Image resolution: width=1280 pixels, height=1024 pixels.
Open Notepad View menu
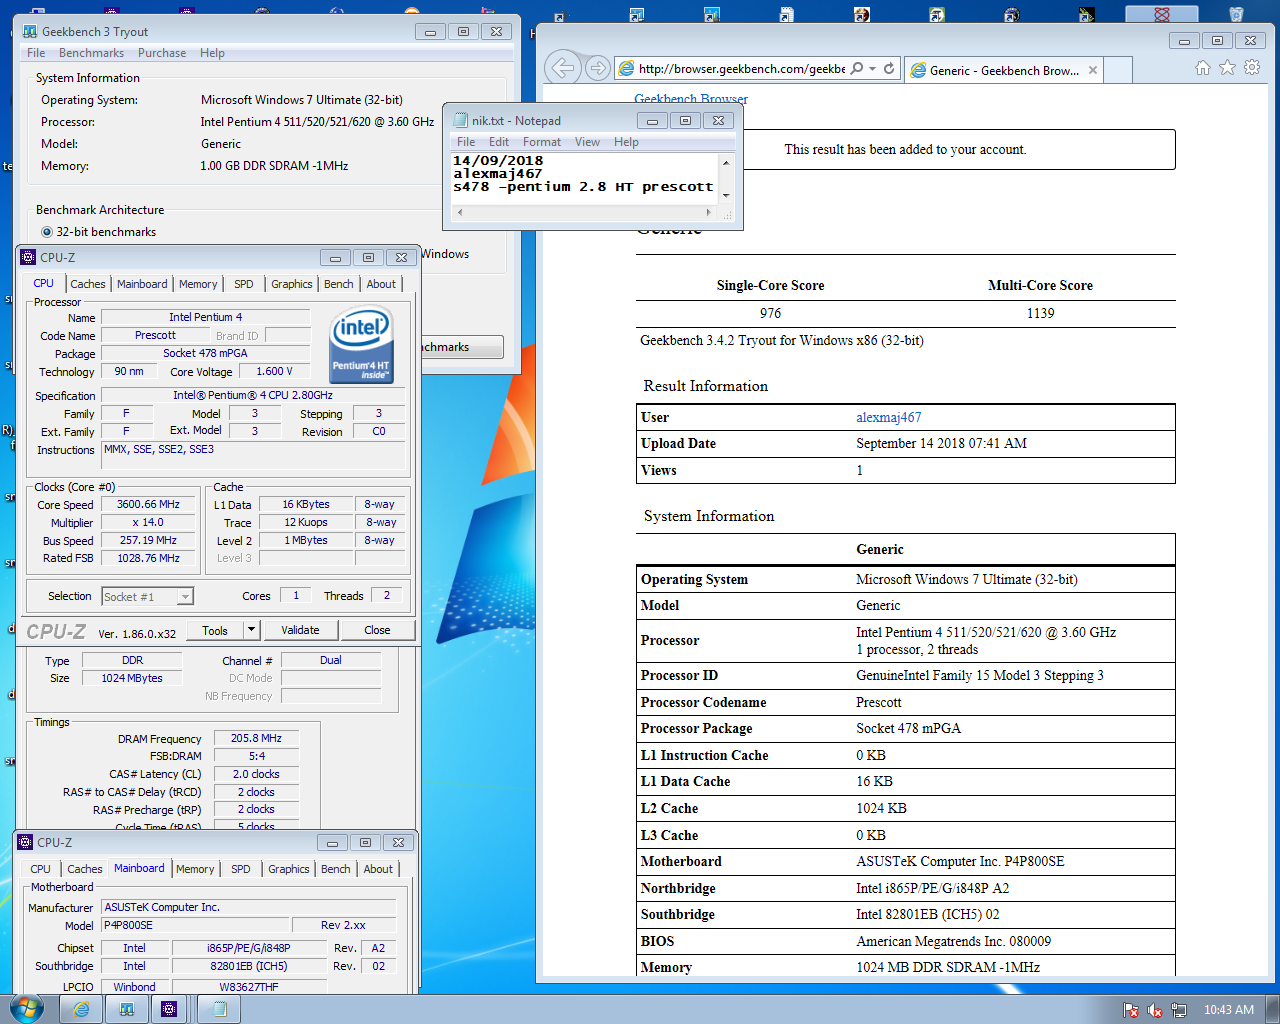point(587,142)
